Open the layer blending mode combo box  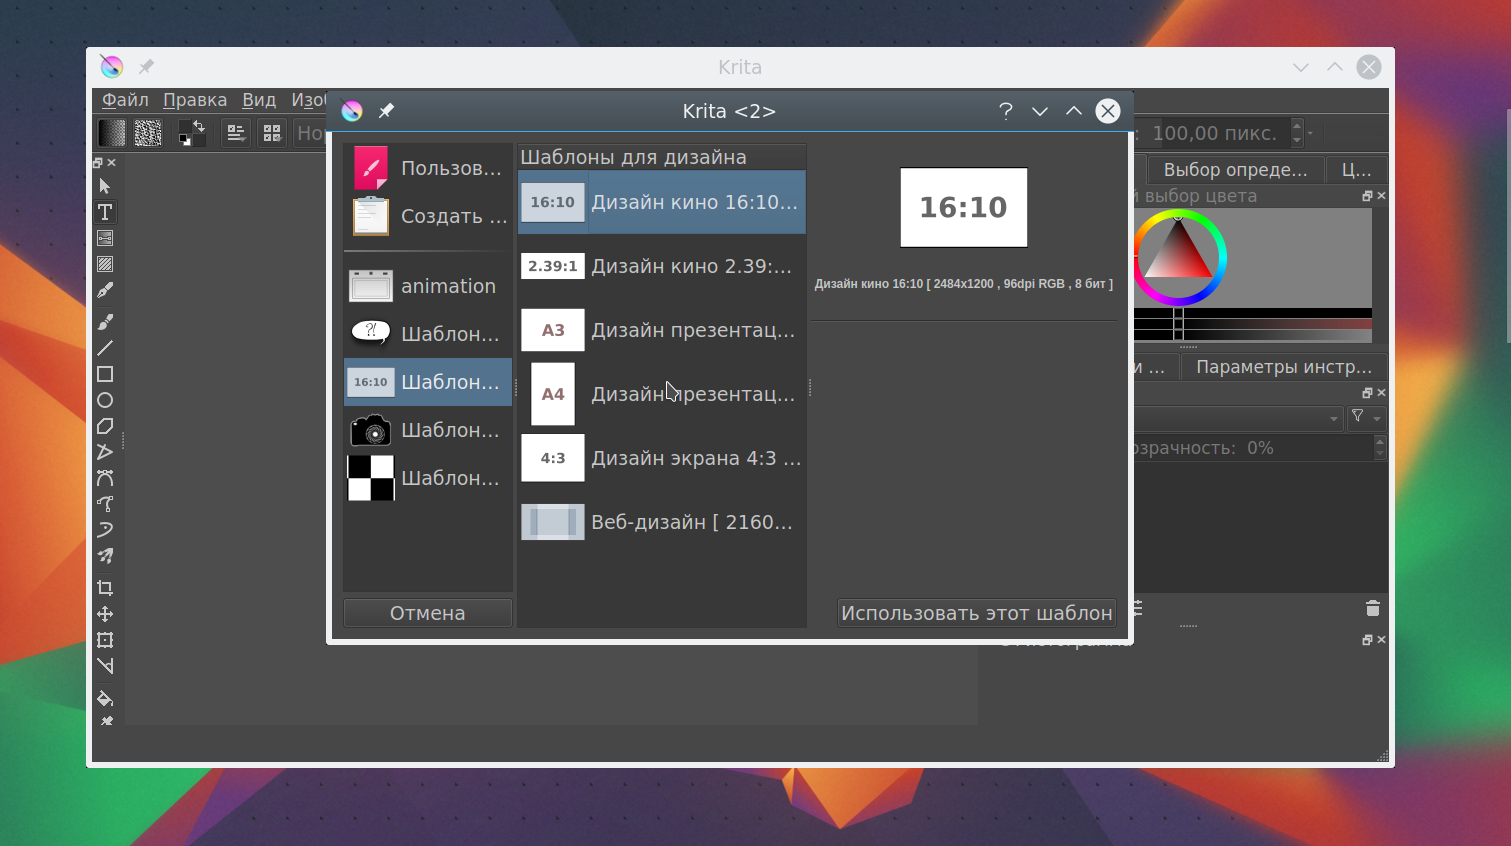tap(1238, 418)
